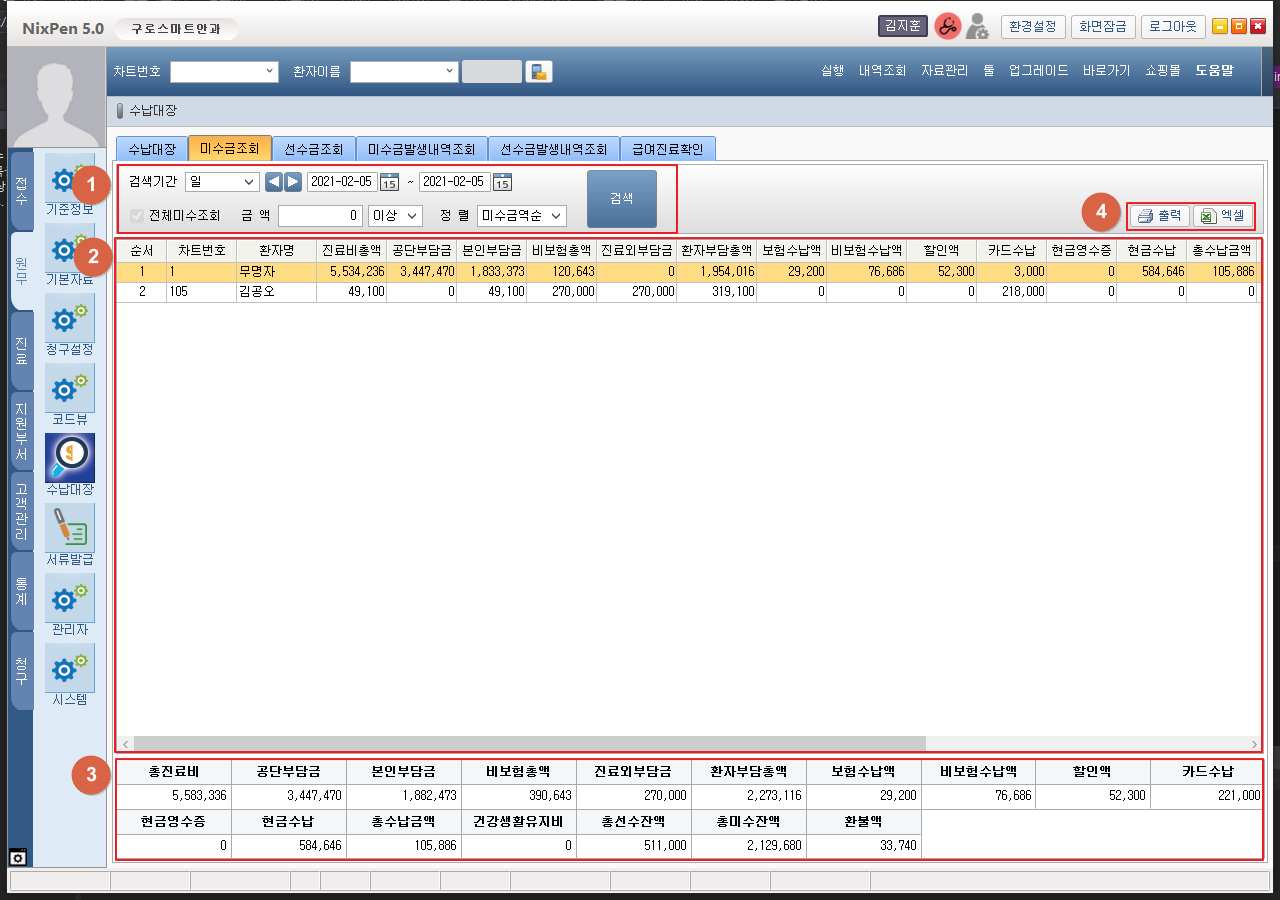Screen dimensions: 1280x900
Task: Switch to the 선수금조회 tab
Action: 313,149
